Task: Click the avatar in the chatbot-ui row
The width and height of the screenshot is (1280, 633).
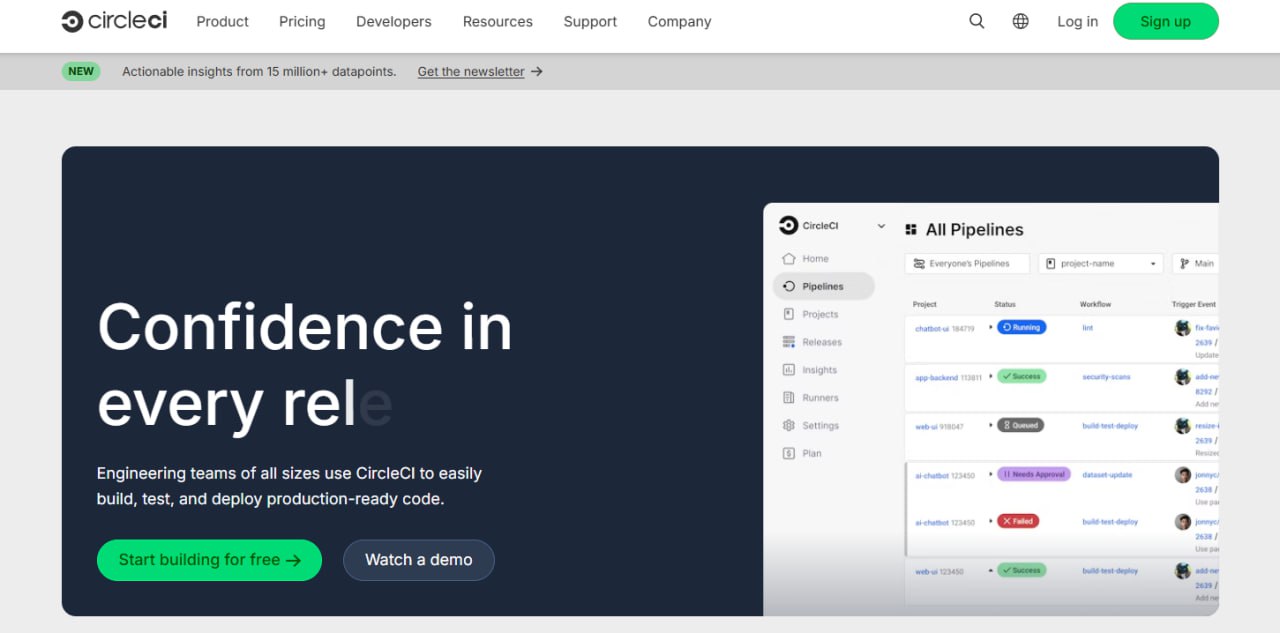Action: (x=1183, y=328)
